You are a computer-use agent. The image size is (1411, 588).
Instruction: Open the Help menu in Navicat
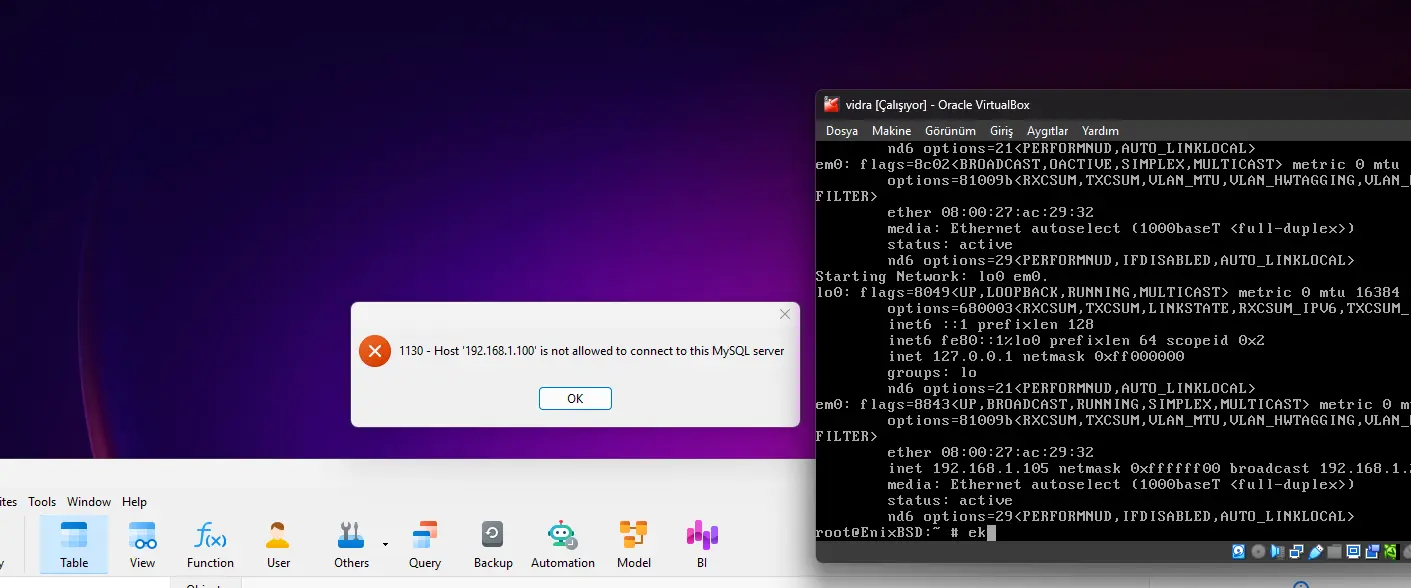pos(134,502)
